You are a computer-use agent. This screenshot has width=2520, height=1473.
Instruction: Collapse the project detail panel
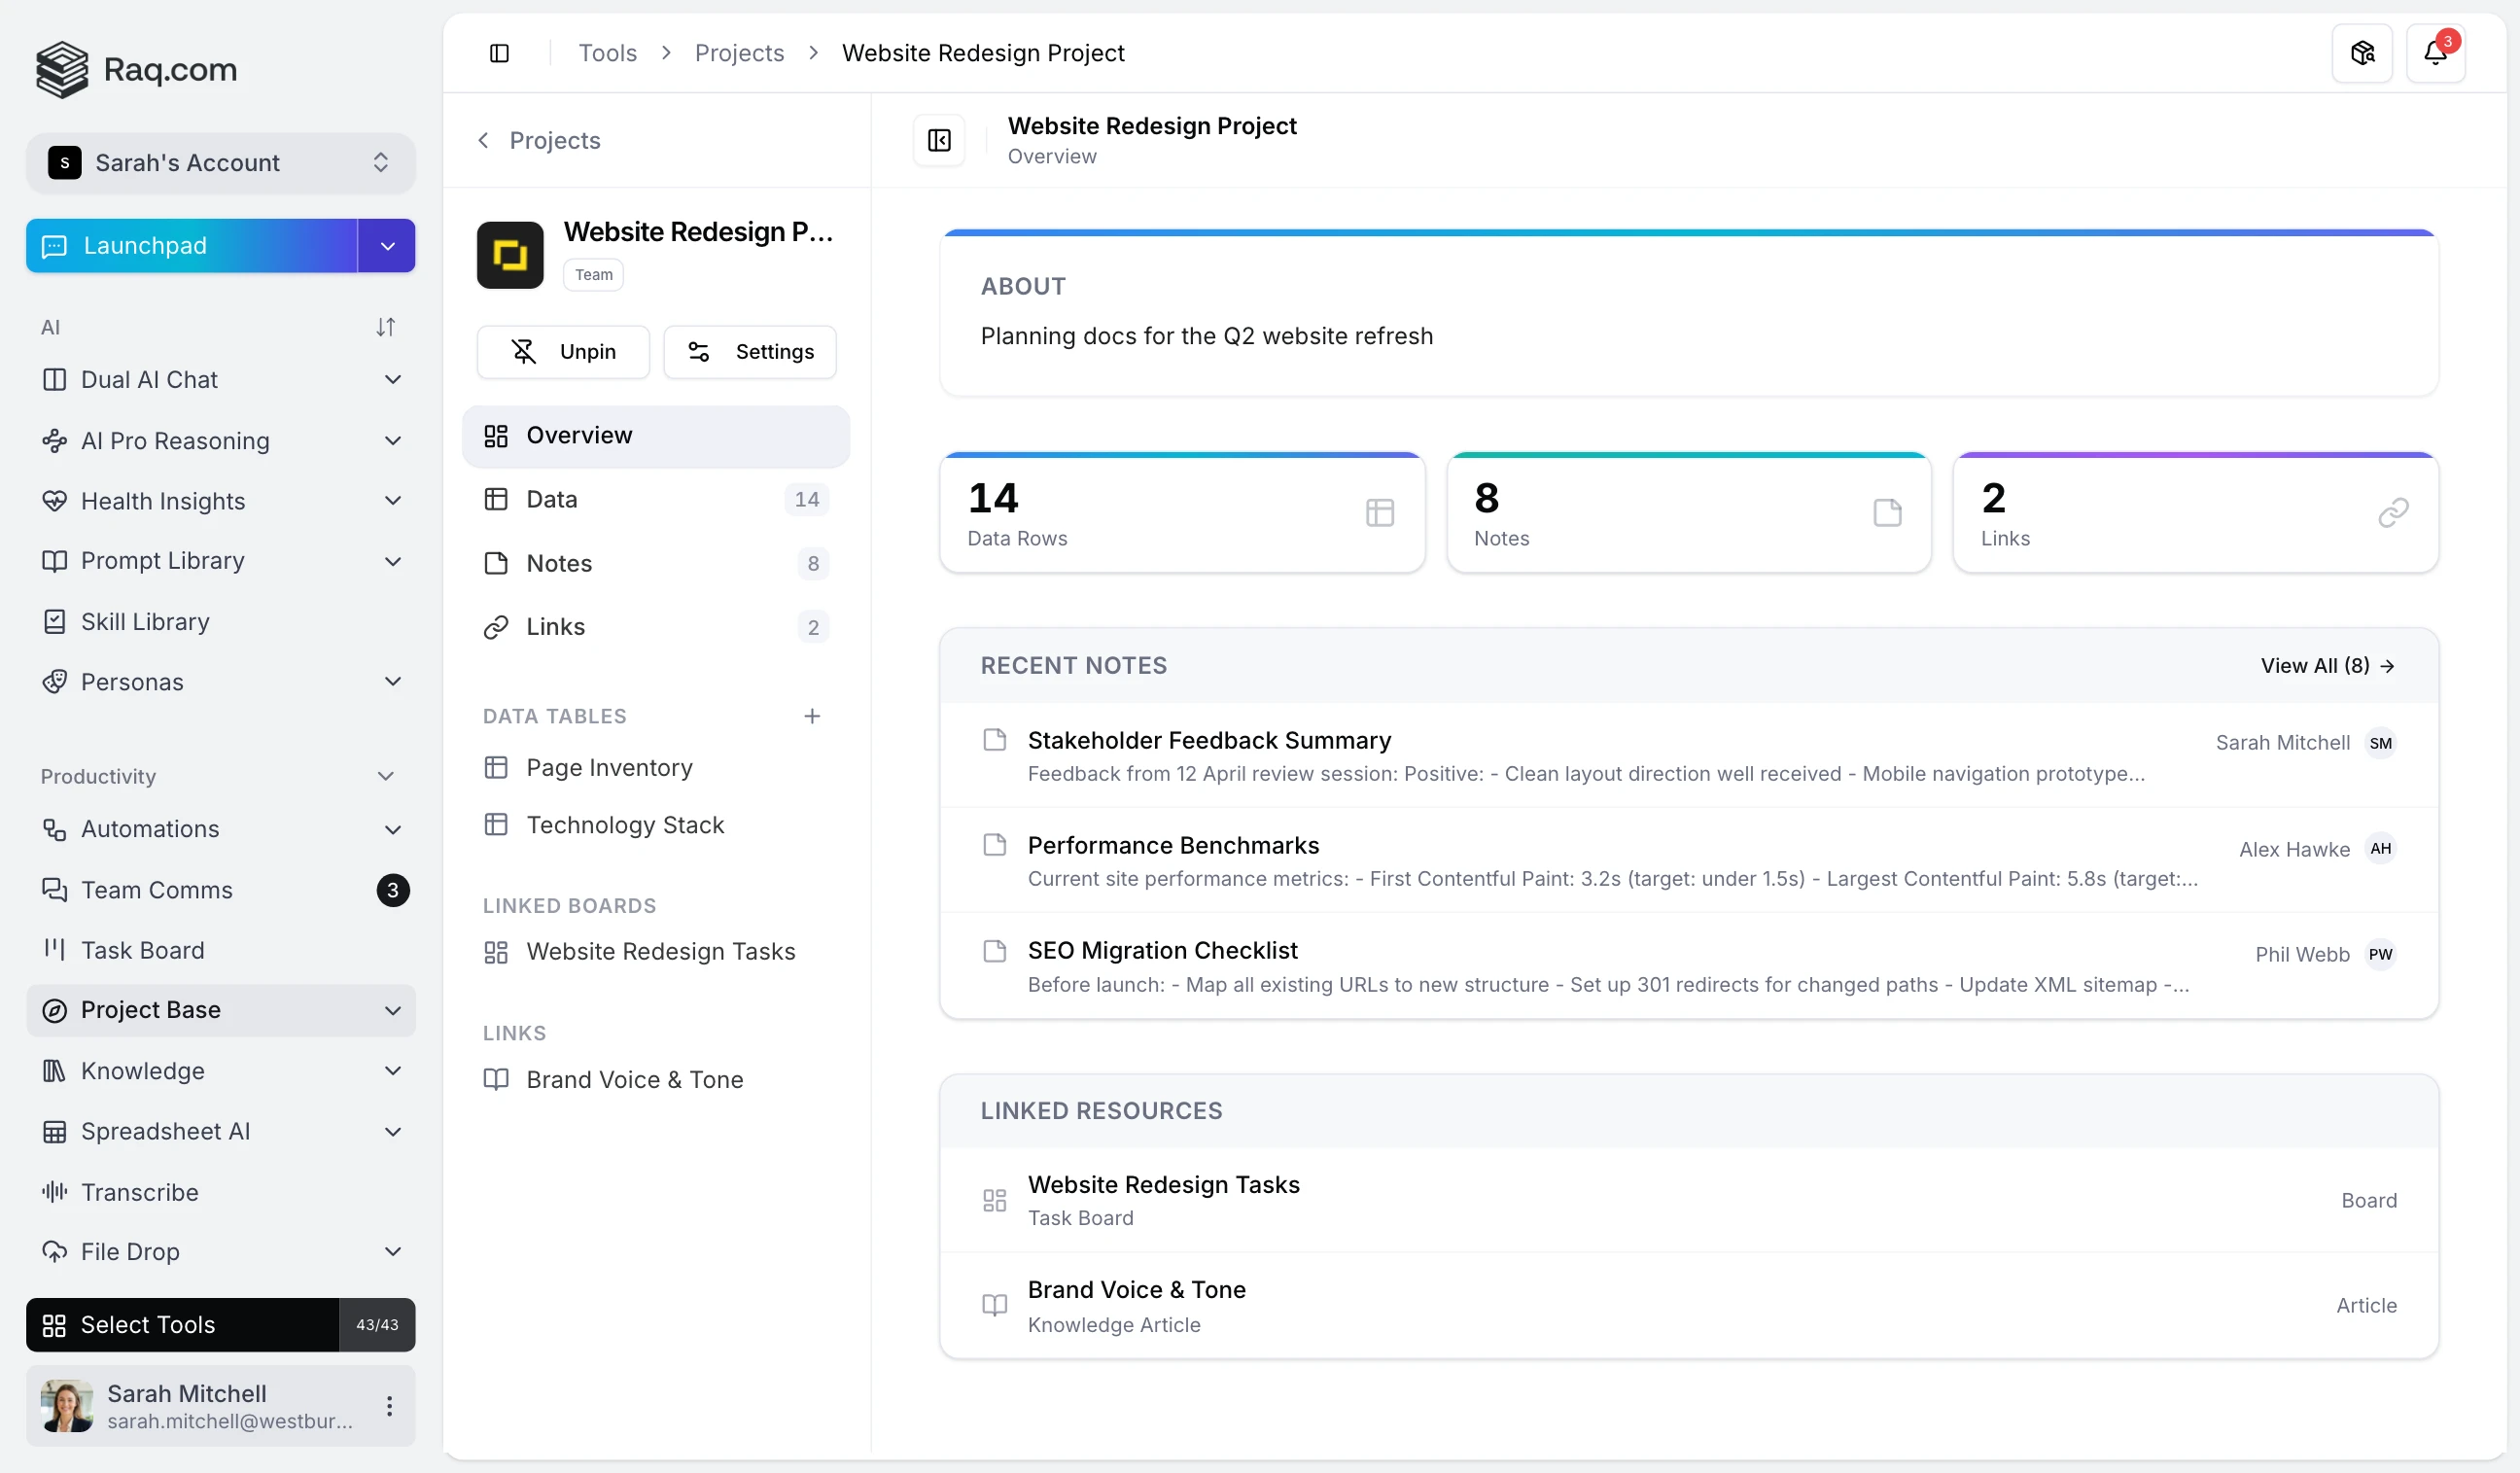pyautogui.click(x=938, y=140)
